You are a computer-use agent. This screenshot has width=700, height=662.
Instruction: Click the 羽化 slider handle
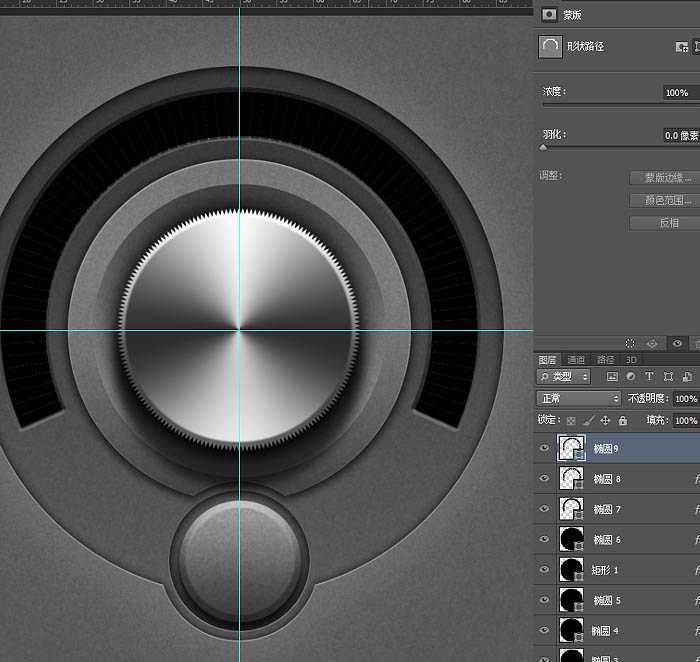pyautogui.click(x=543, y=147)
